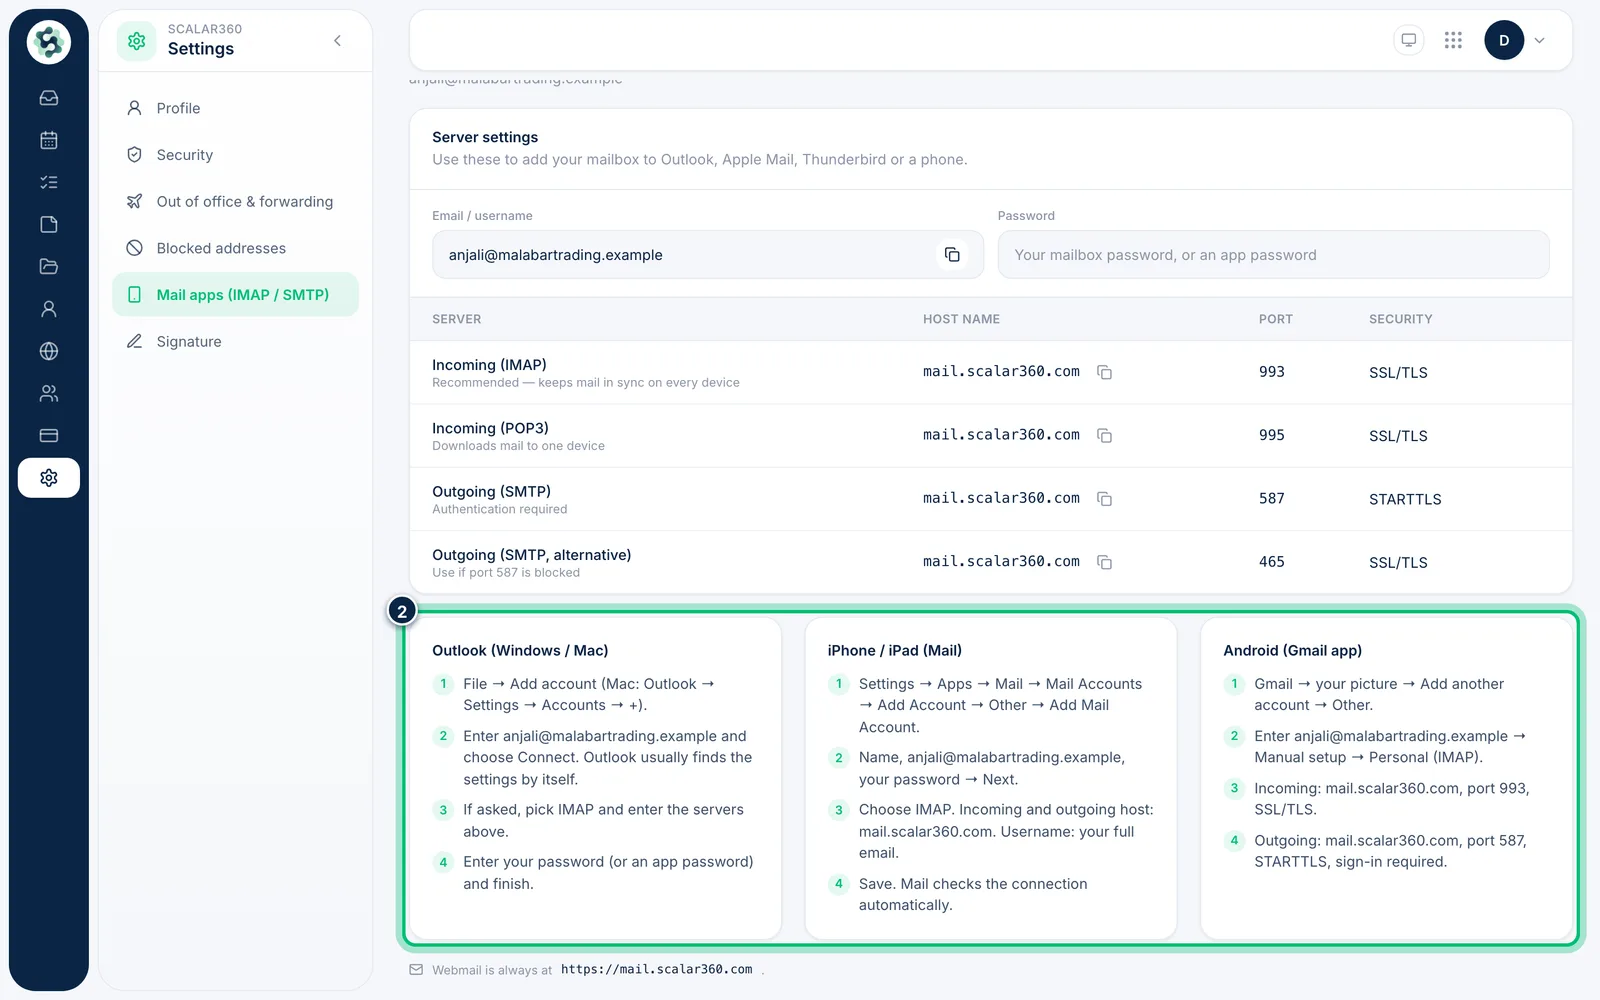This screenshot has height=1000, width=1600.
Task: Click port 465 value
Action: coord(1271,562)
